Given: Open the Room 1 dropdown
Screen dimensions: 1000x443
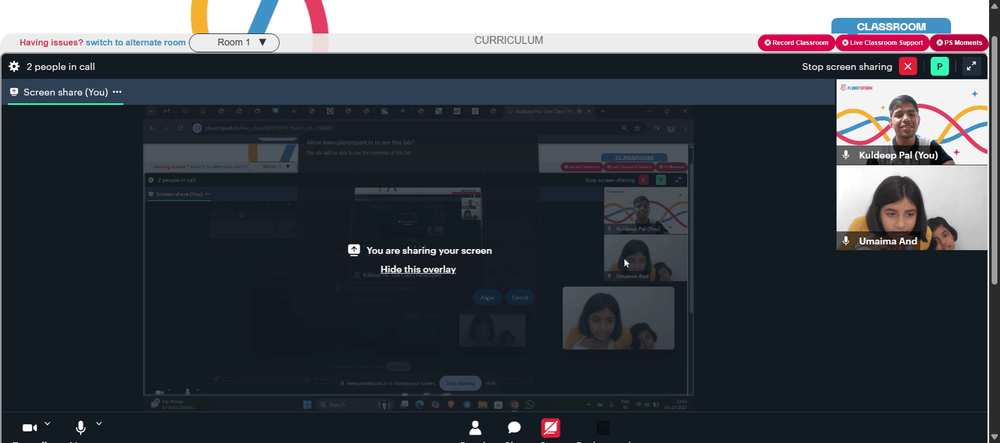Looking at the screenshot, I should (x=234, y=43).
